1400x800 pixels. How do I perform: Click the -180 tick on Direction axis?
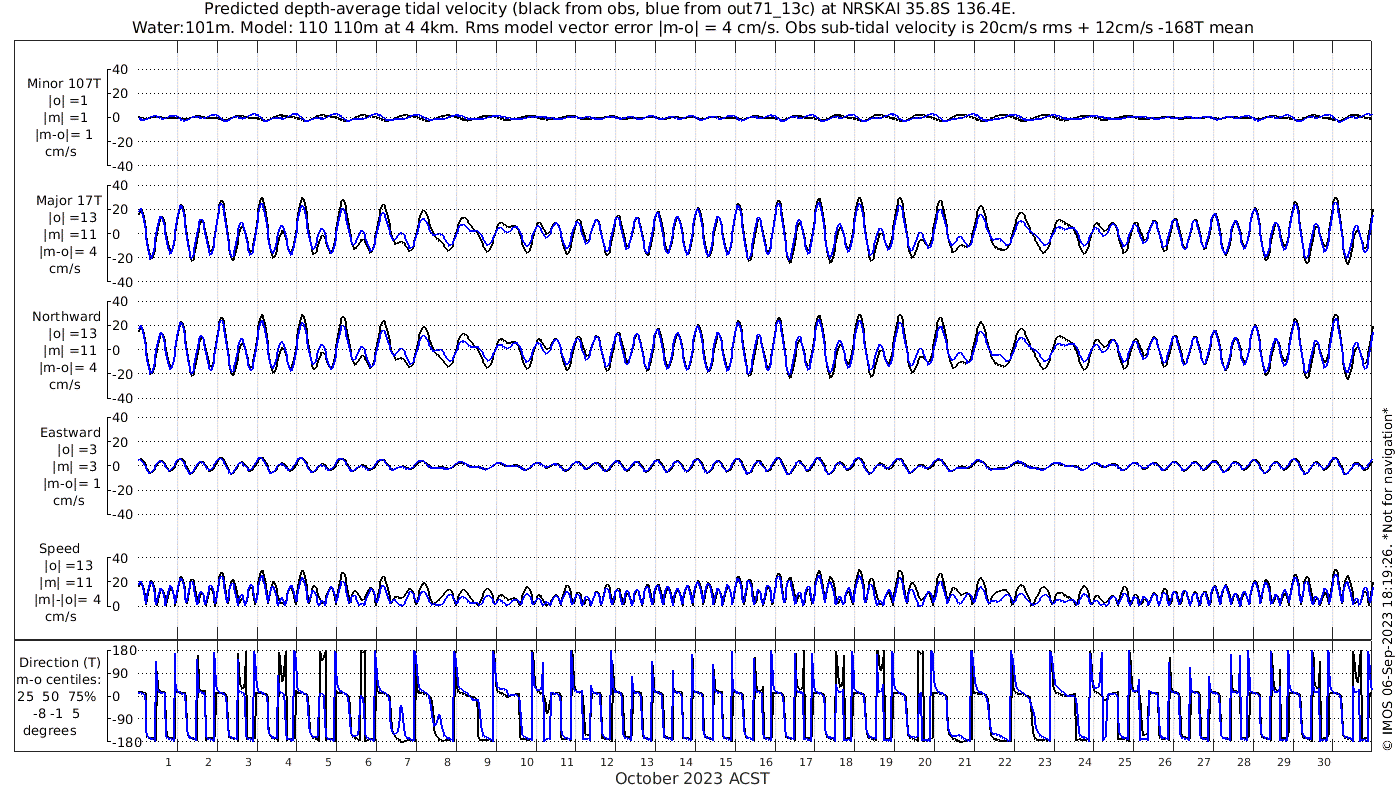(x=119, y=741)
